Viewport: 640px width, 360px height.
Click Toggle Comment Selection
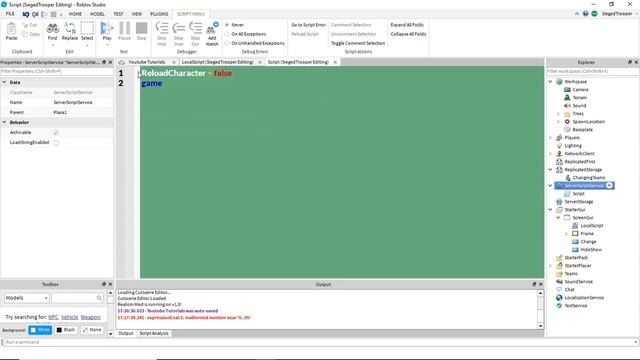(358, 43)
